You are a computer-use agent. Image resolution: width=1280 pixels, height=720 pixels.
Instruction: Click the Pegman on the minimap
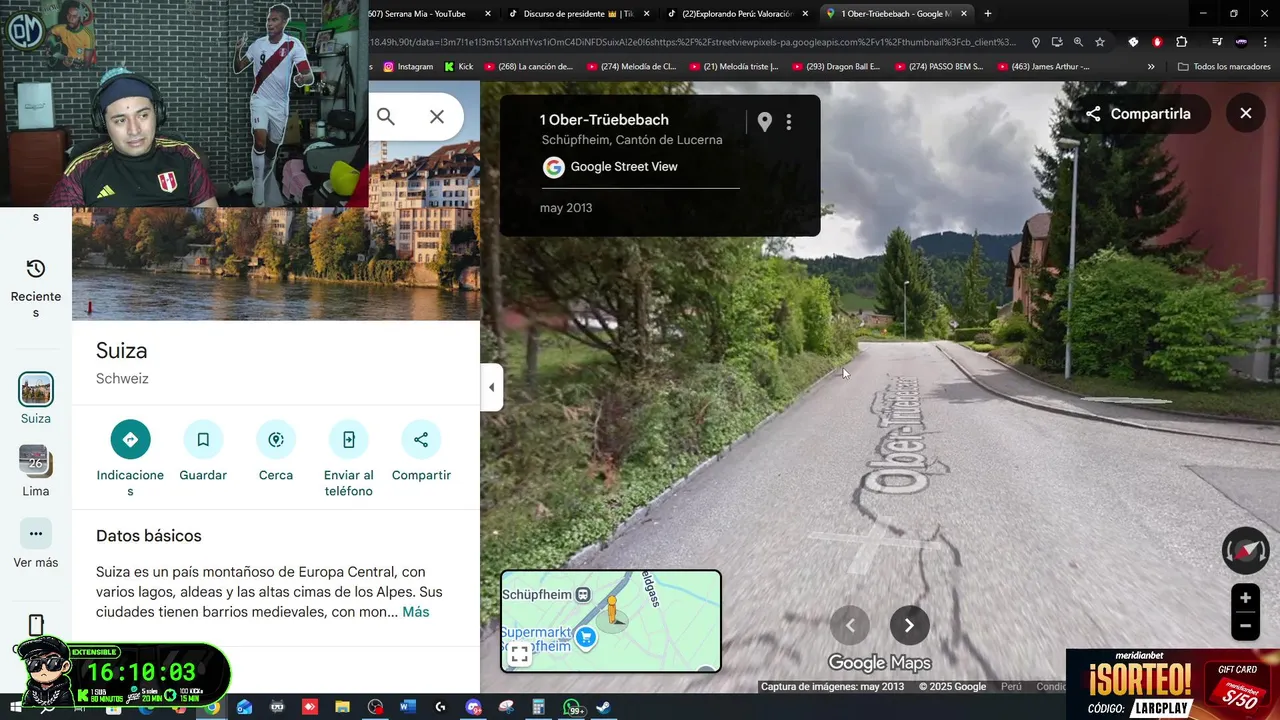[x=612, y=610]
